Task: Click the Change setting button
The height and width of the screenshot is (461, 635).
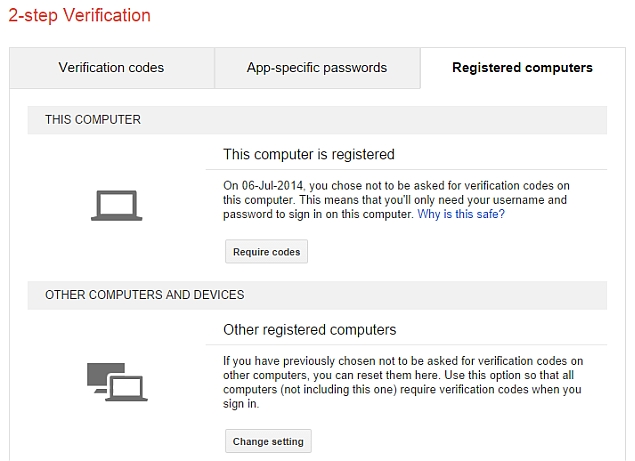Action: click(268, 441)
